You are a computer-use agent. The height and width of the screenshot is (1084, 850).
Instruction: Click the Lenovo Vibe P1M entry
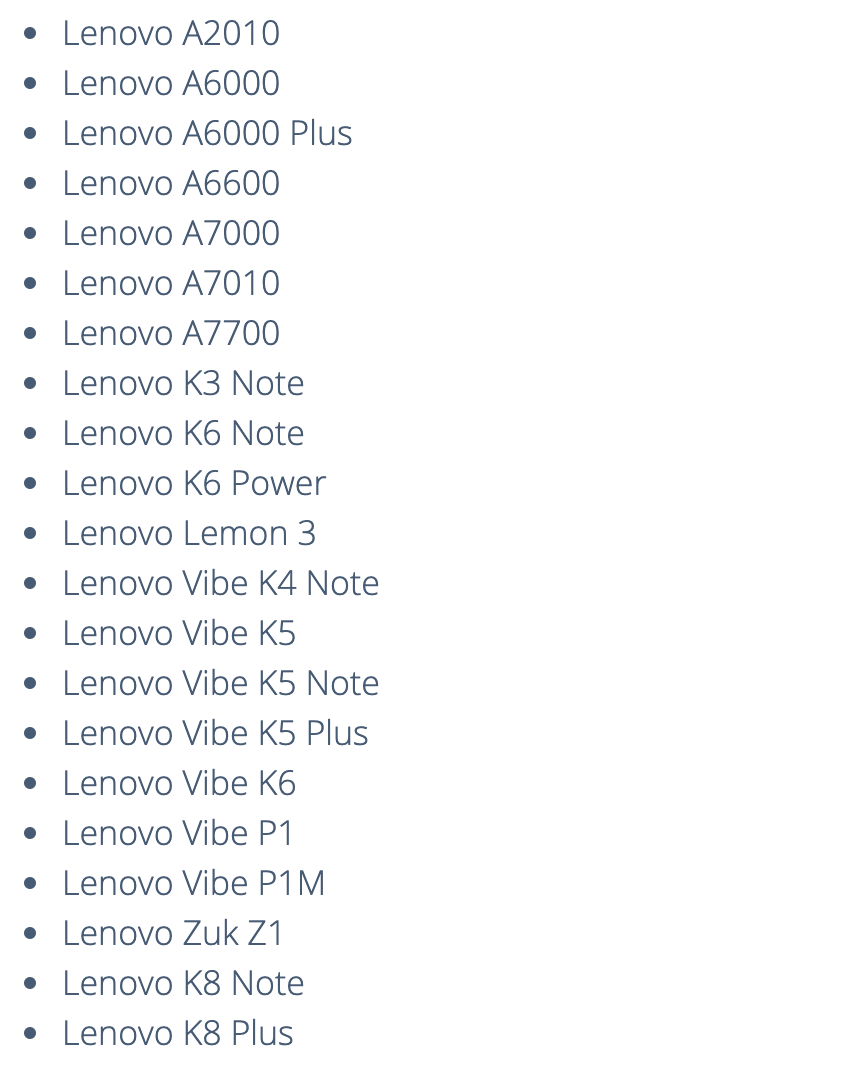tap(193, 883)
